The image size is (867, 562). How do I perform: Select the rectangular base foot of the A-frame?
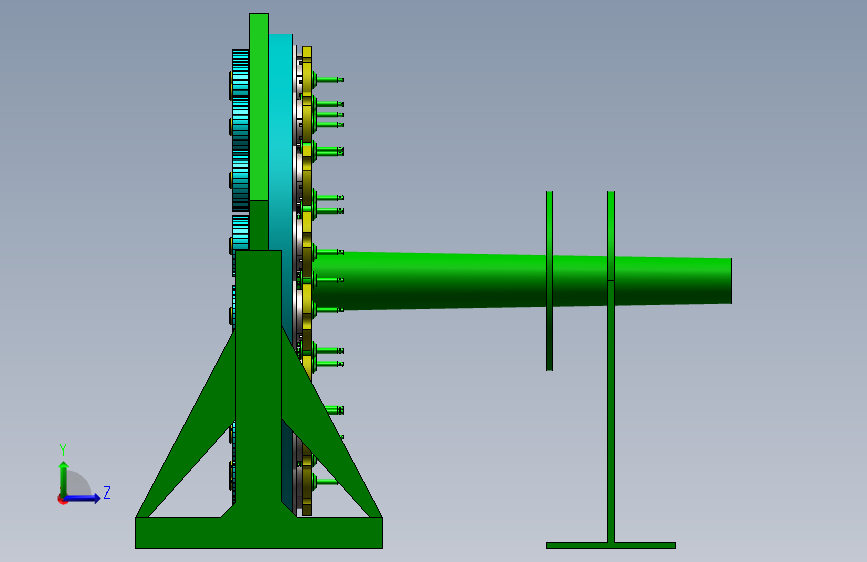[x=259, y=533]
